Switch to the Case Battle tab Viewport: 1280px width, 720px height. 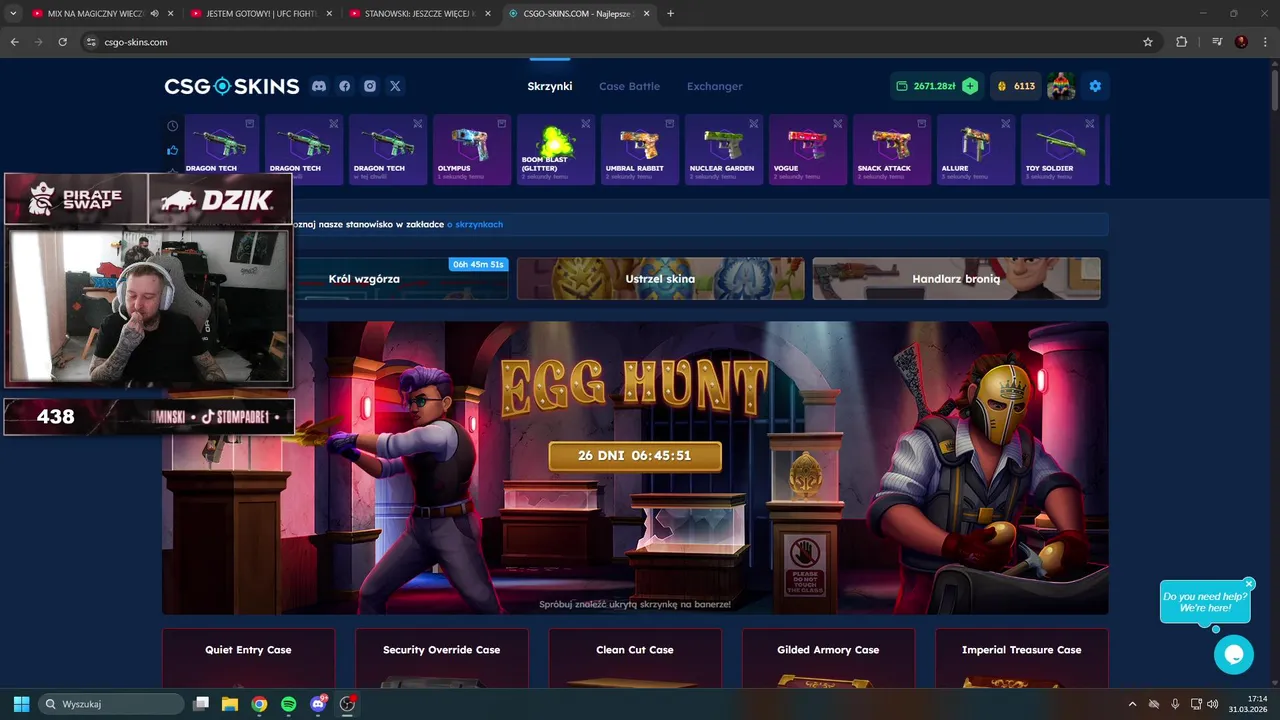coord(629,86)
